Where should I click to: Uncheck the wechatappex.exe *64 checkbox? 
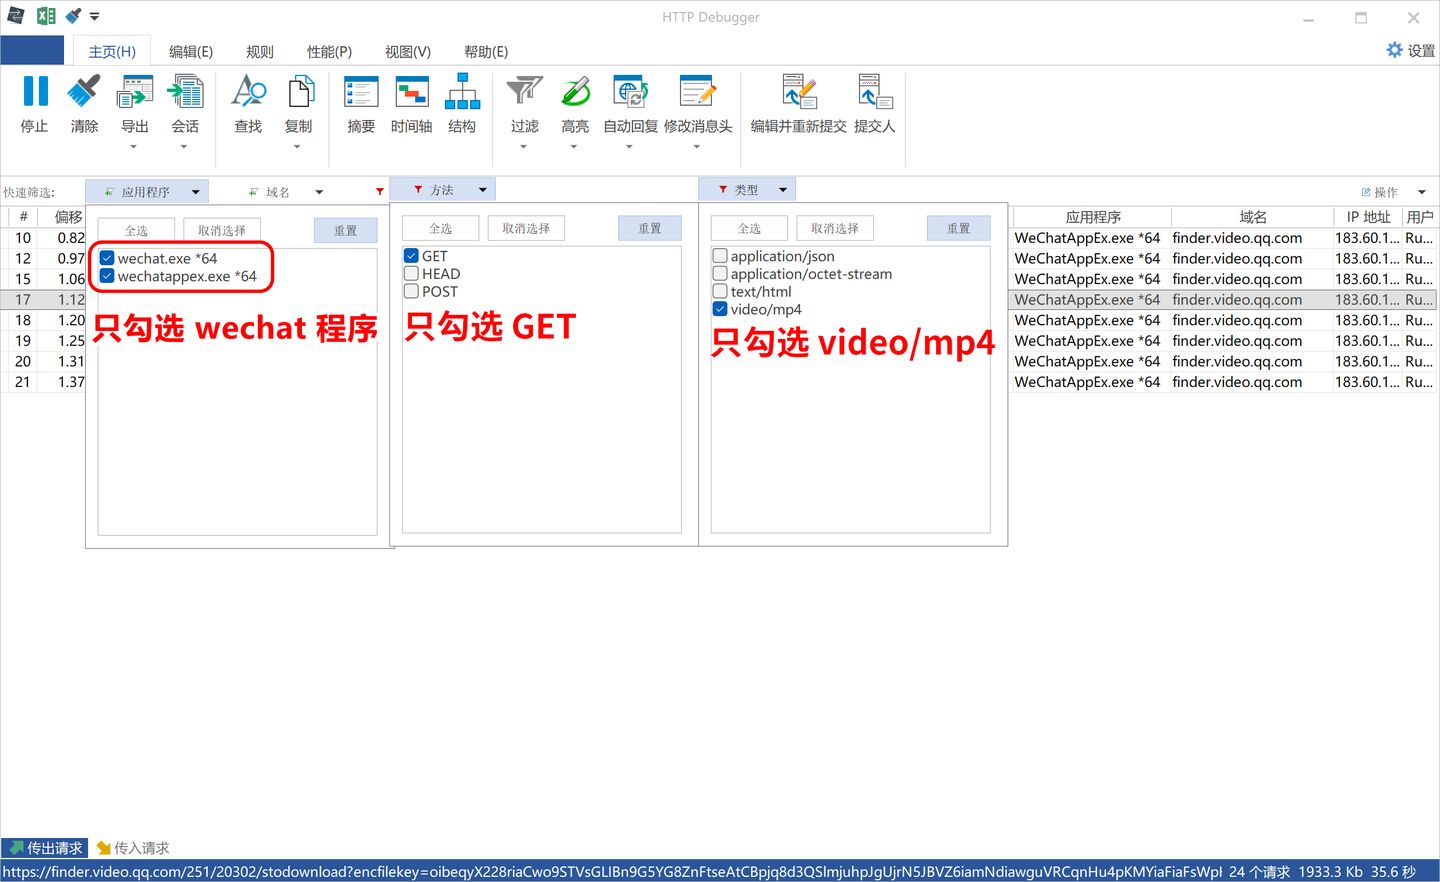[x=107, y=276]
